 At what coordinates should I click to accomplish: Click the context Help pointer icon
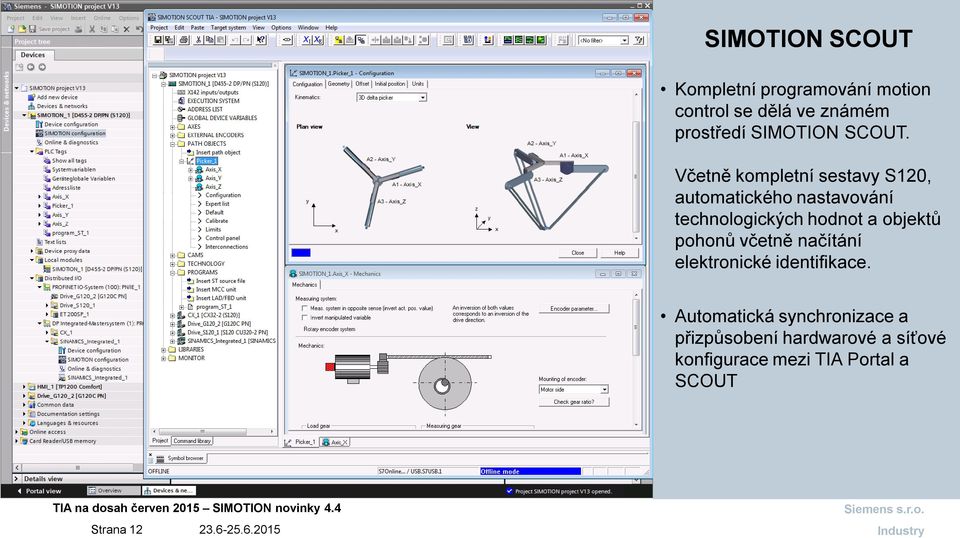tap(261, 40)
